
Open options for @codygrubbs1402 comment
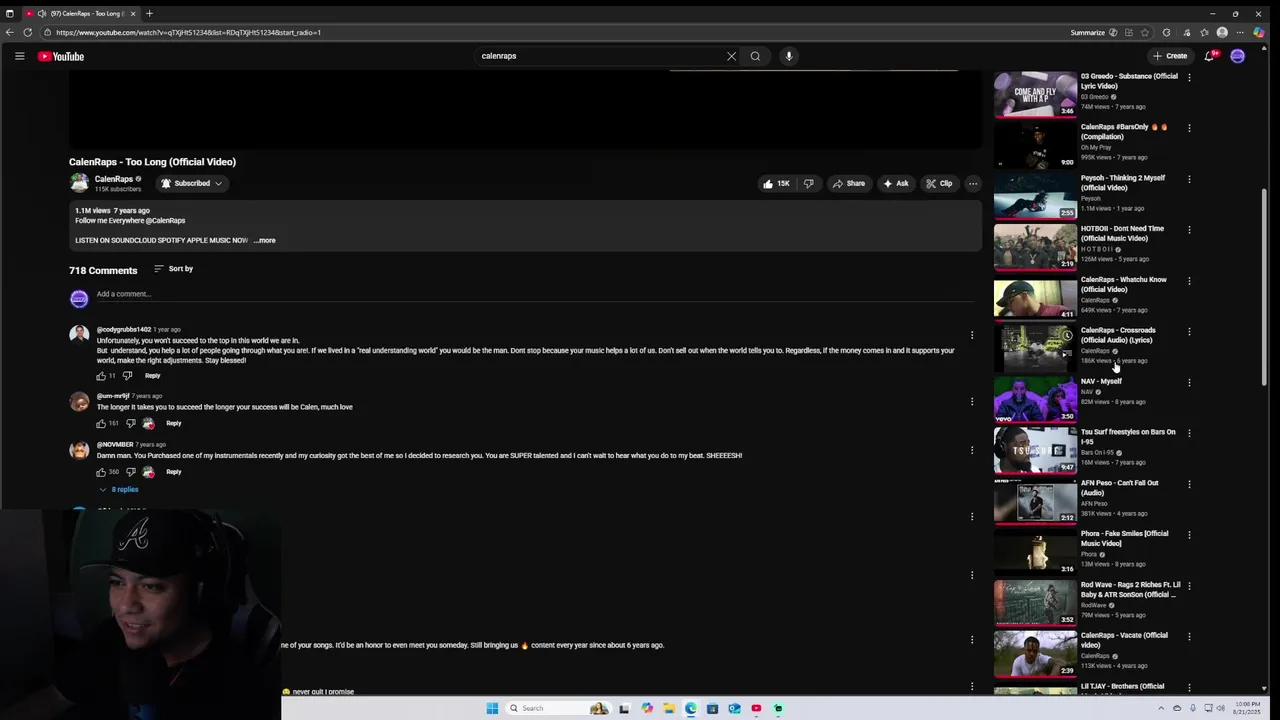click(972, 335)
